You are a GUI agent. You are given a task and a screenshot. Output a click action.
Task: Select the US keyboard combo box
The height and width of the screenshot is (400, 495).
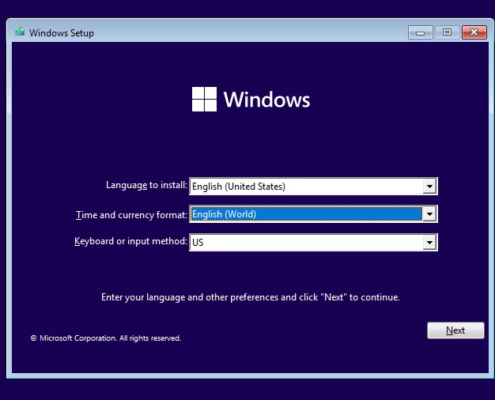pyautogui.click(x=313, y=242)
